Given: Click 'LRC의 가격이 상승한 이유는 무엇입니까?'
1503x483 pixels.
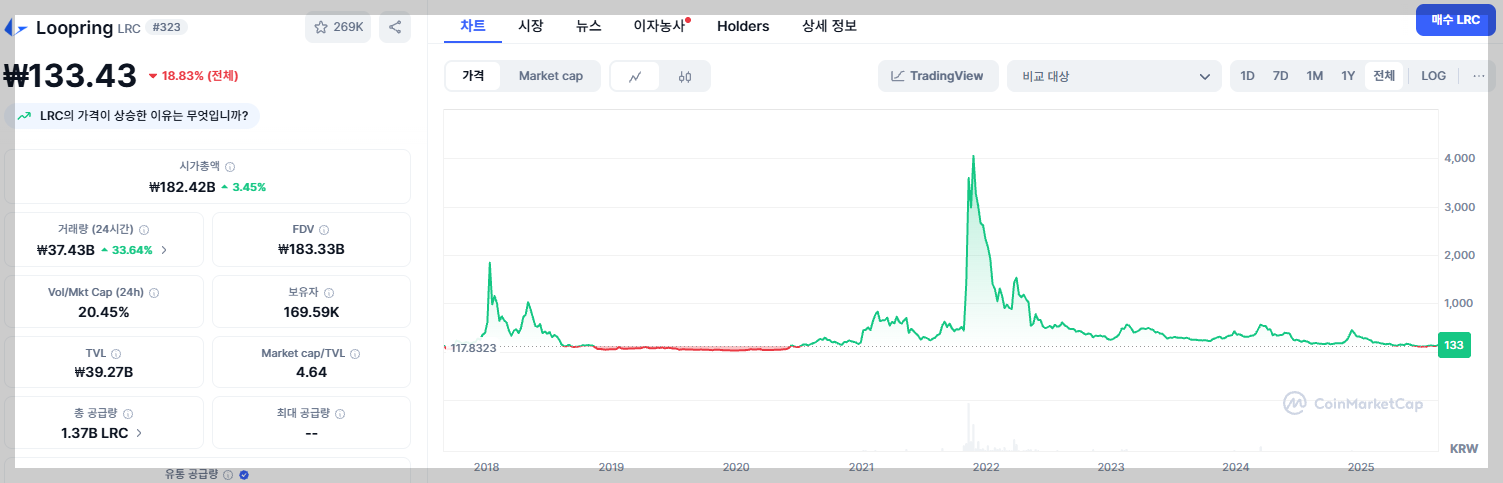Looking at the screenshot, I should (132, 116).
